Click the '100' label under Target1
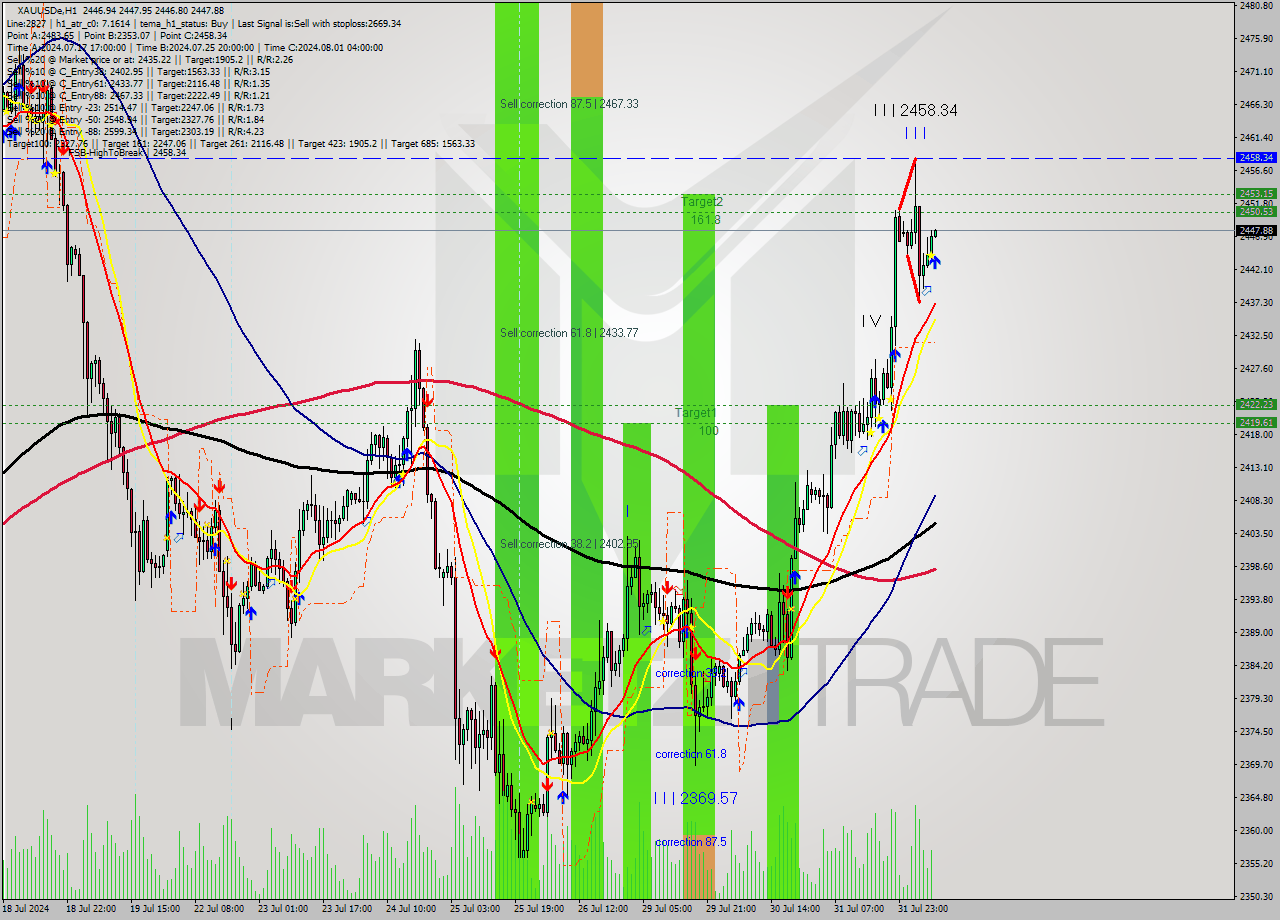The image size is (1280, 920). point(708,430)
